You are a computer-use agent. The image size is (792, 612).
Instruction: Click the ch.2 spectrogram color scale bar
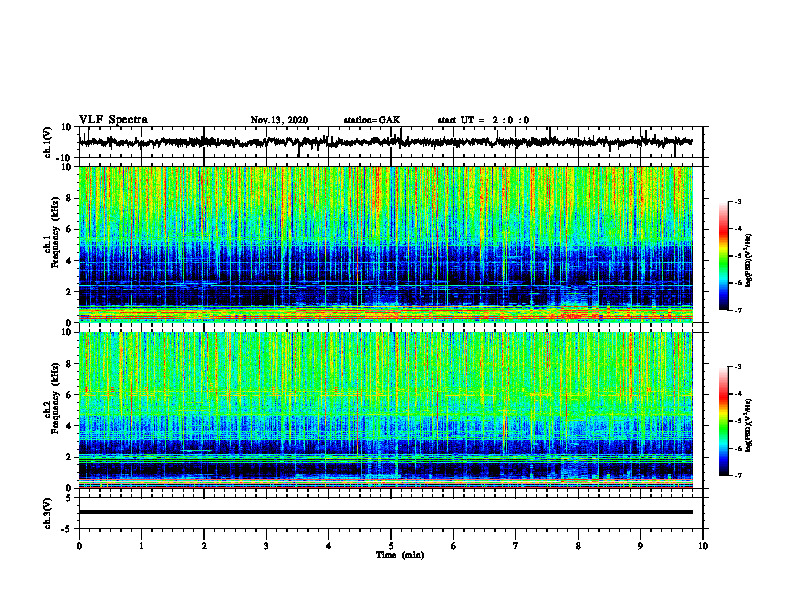click(x=724, y=421)
